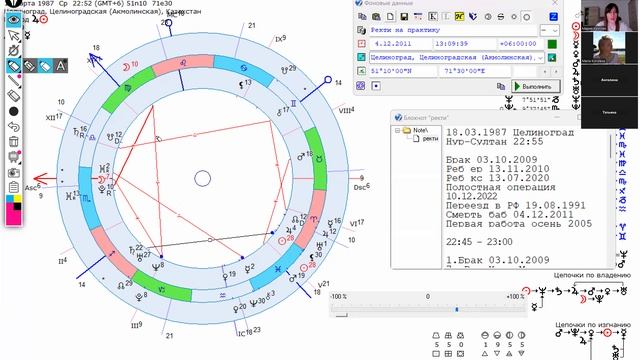Click the 'S' strikethrough icon in toolbar

click(x=501, y=17)
